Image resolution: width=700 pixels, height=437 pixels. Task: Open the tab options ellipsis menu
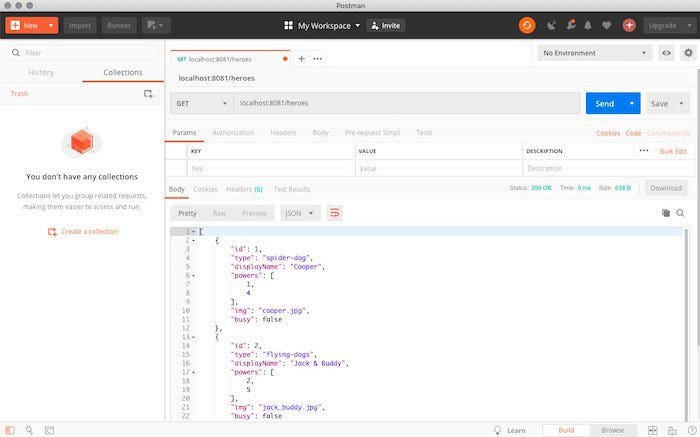(x=317, y=58)
